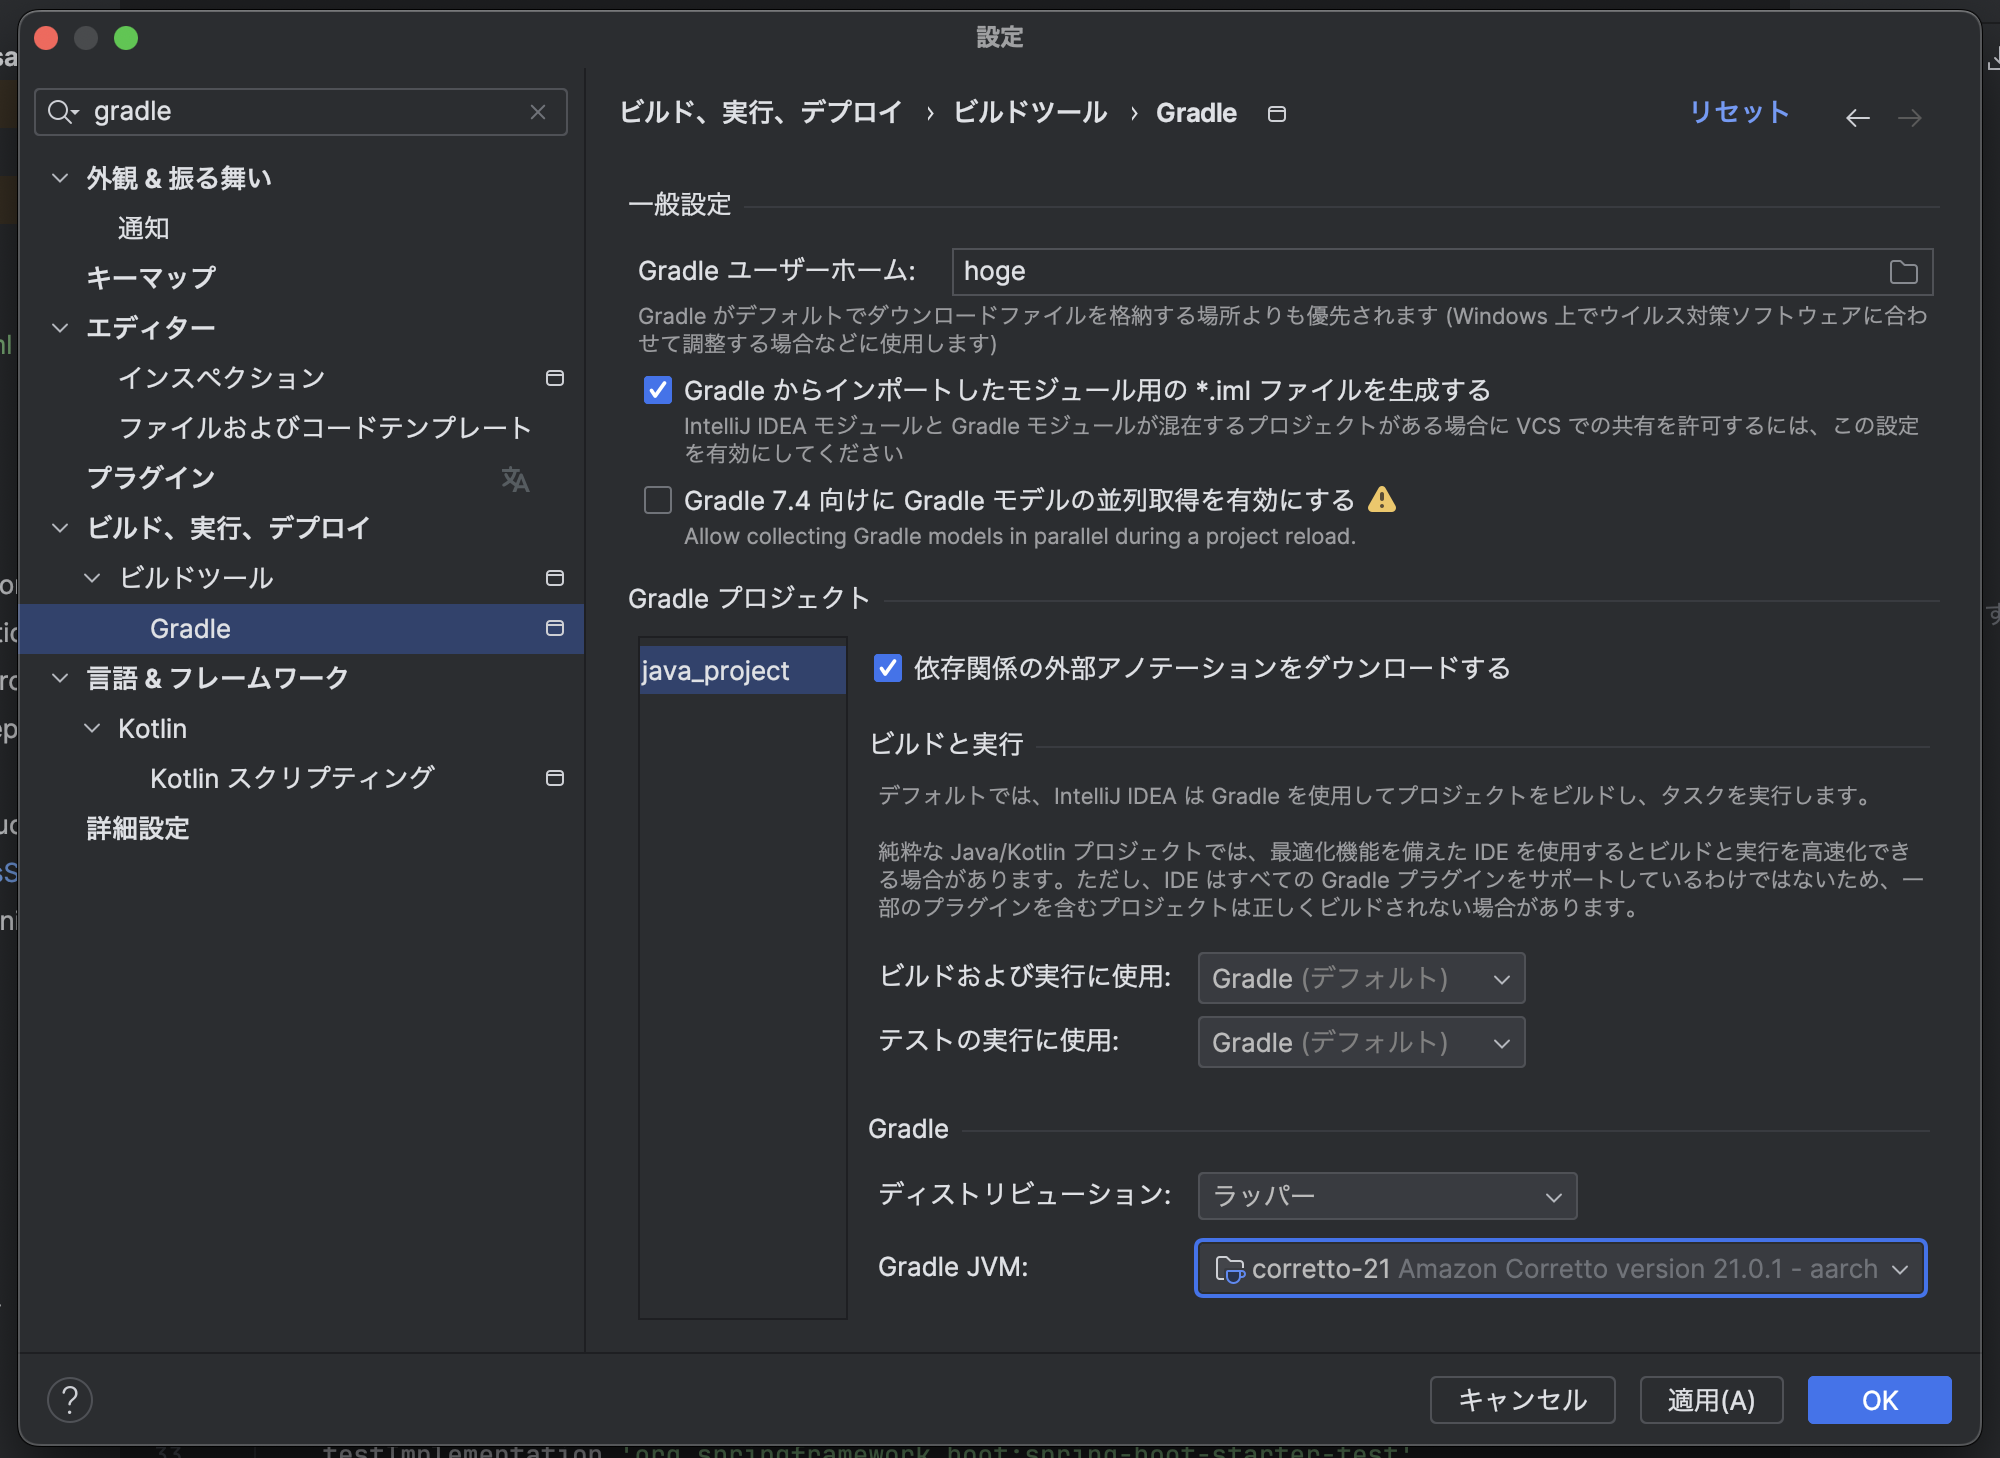Image resolution: width=2000 pixels, height=1458 pixels.
Task: Open the Gradle JVM dropdown
Action: pyautogui.click(x=1560, y=1268)
